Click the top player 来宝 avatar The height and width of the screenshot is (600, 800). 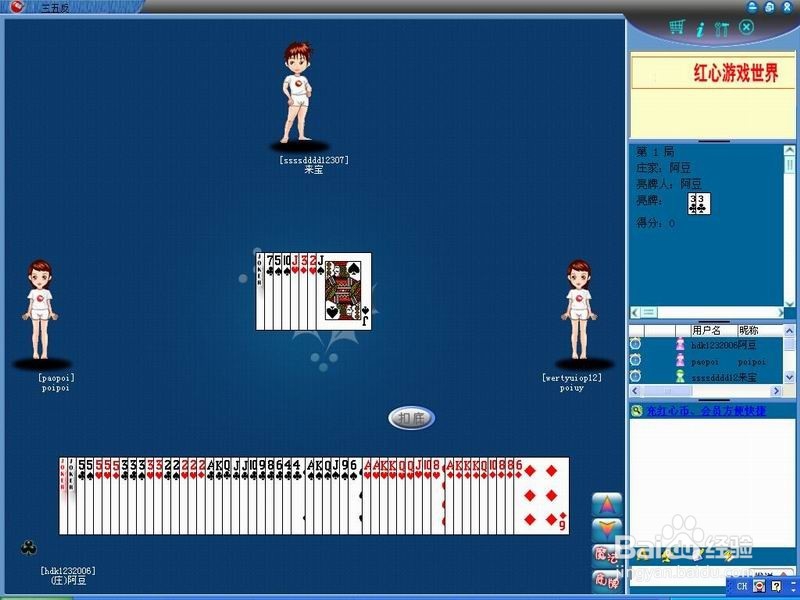tap(297, 92)
